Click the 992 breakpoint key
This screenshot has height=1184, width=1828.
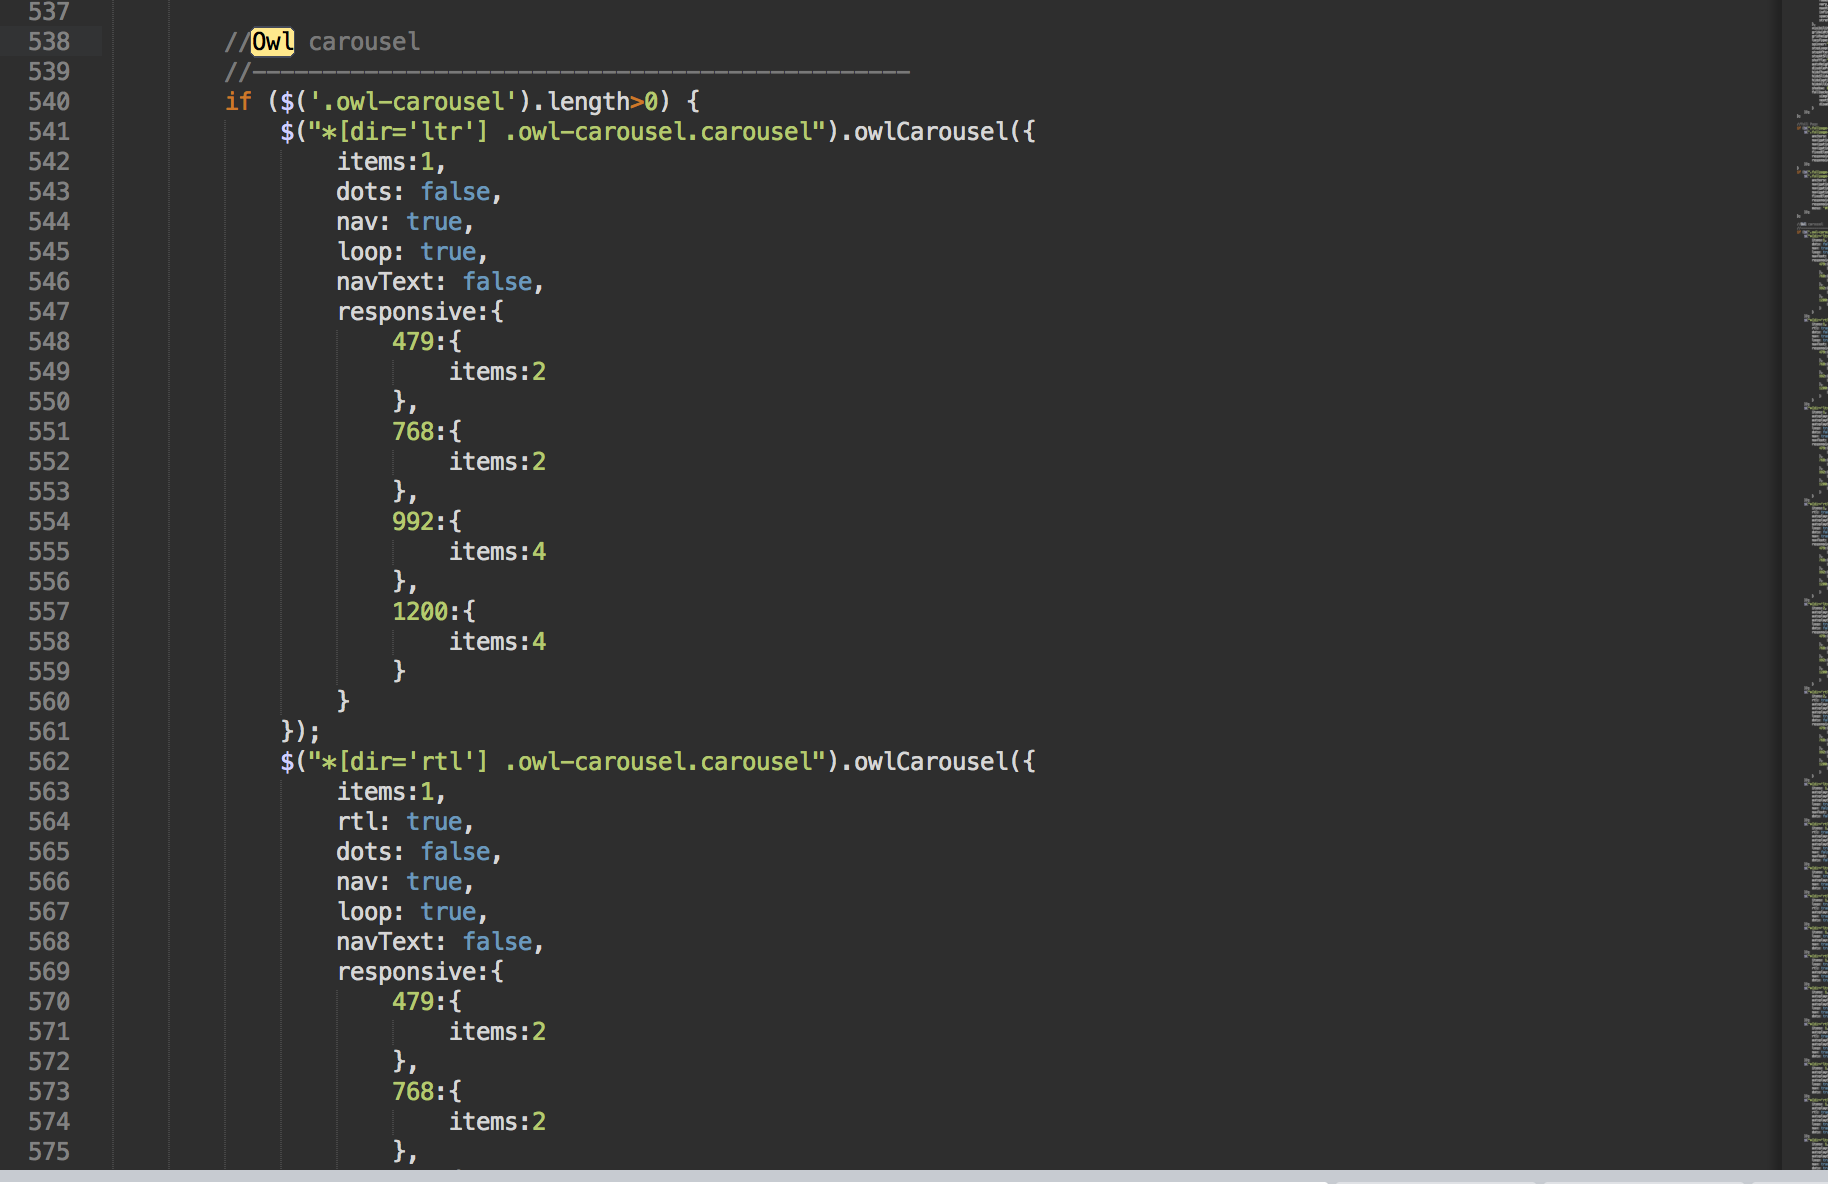(x=413, y=521)
